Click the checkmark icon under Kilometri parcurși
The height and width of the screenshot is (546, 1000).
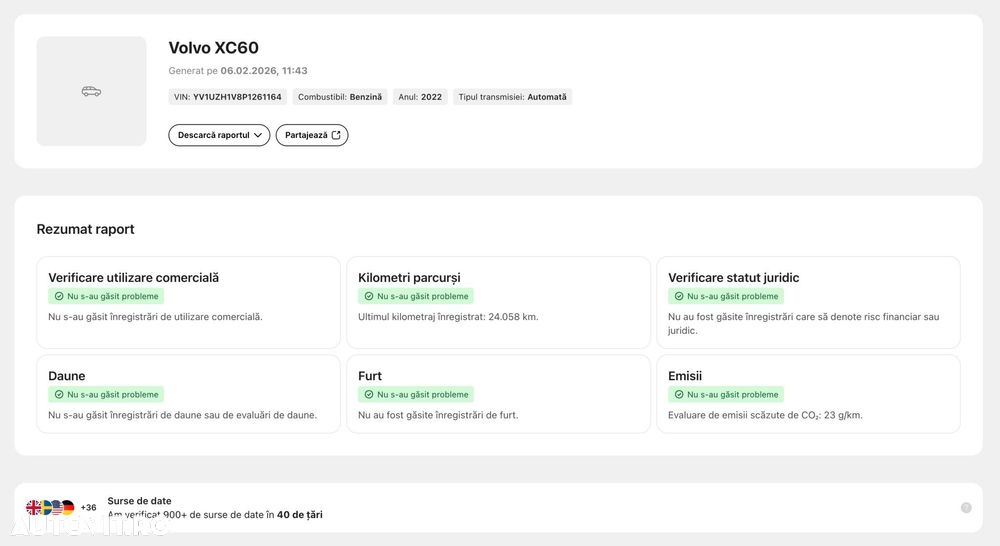369,296
